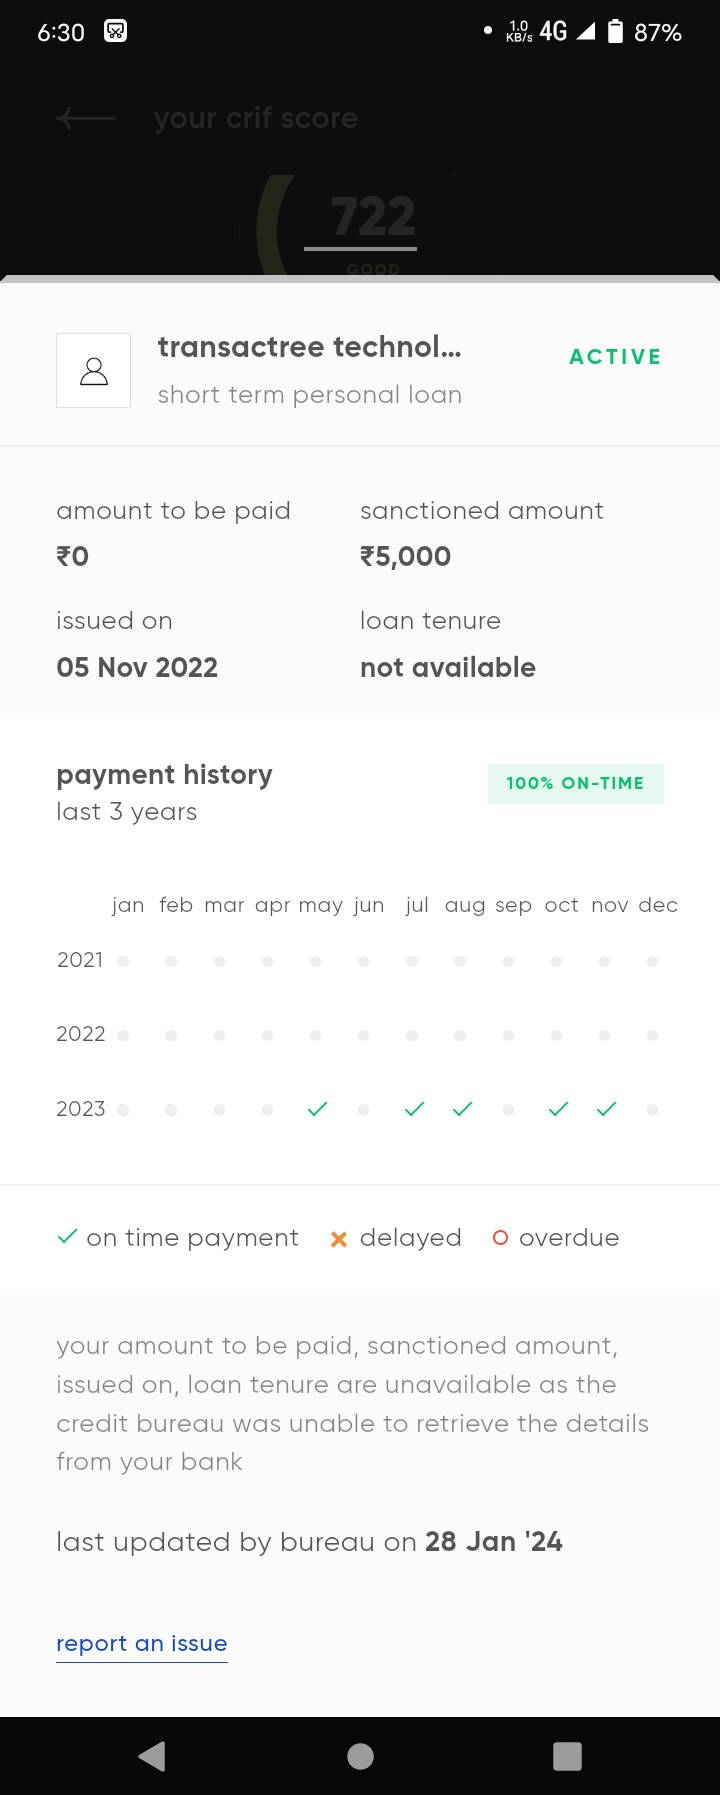
Task: Tap the sanctioned amount ₹5,000 value
Action: click(x=405, y=556)
